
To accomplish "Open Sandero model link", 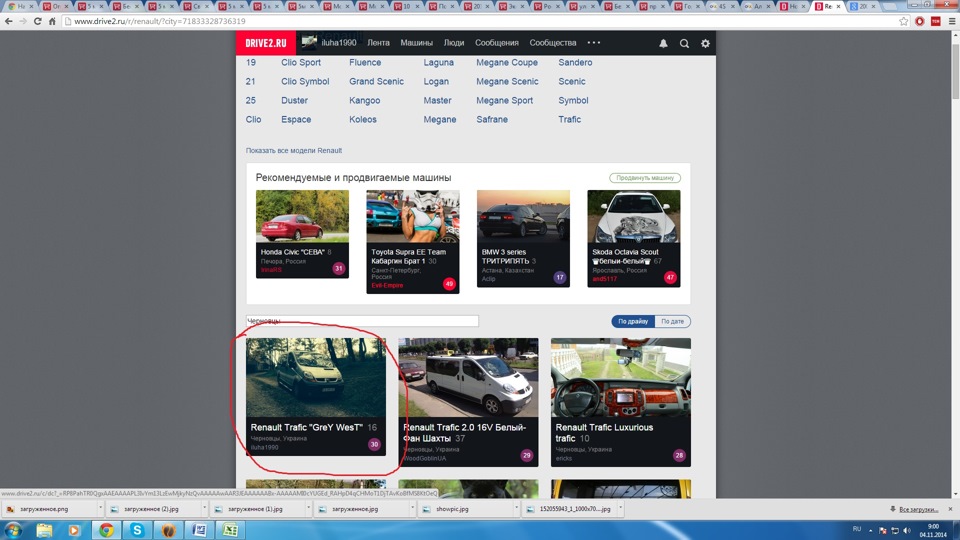I will click(575, 62).
